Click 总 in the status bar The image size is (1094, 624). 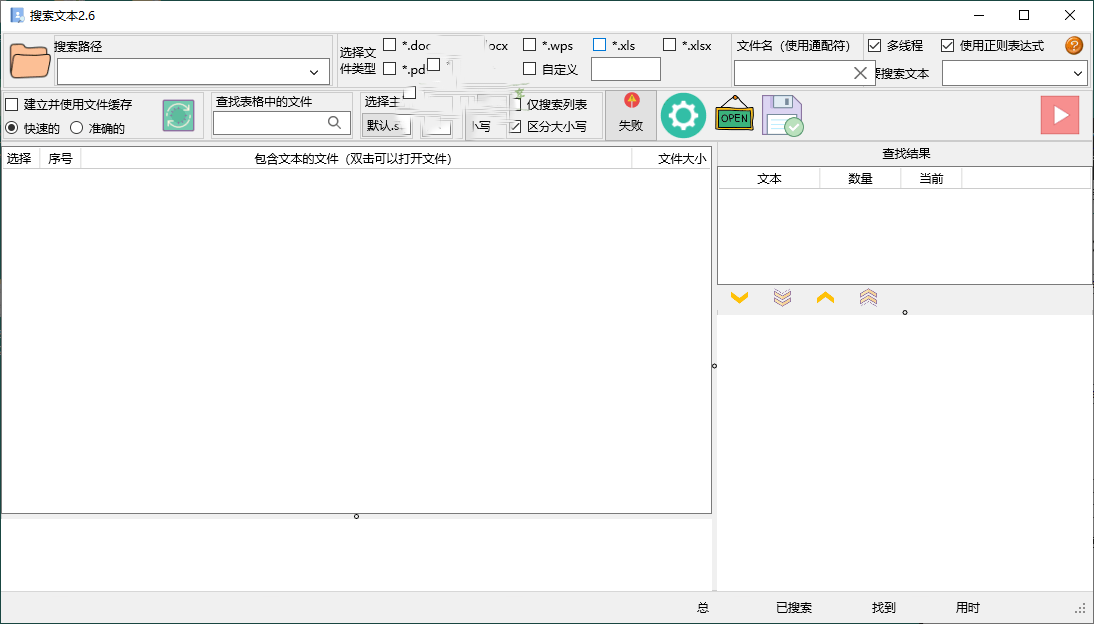point(703,608)
